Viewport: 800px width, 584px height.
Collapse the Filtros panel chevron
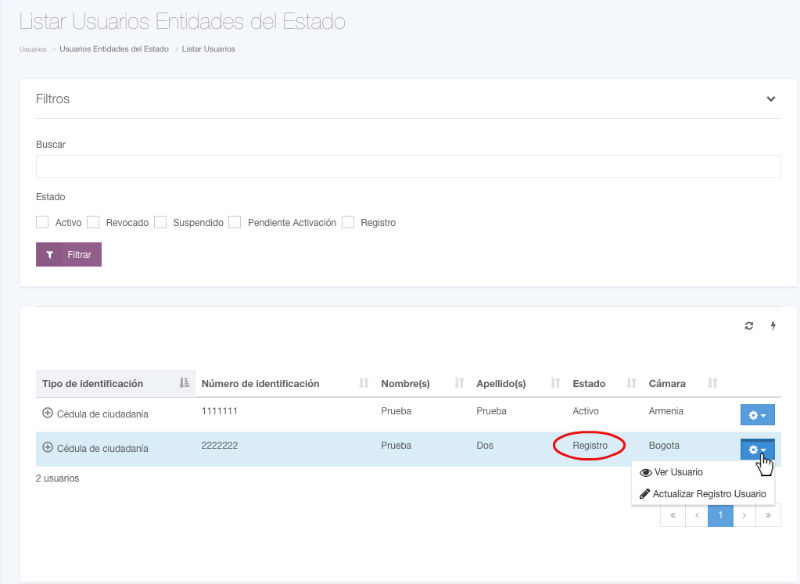tap(770, 99)
